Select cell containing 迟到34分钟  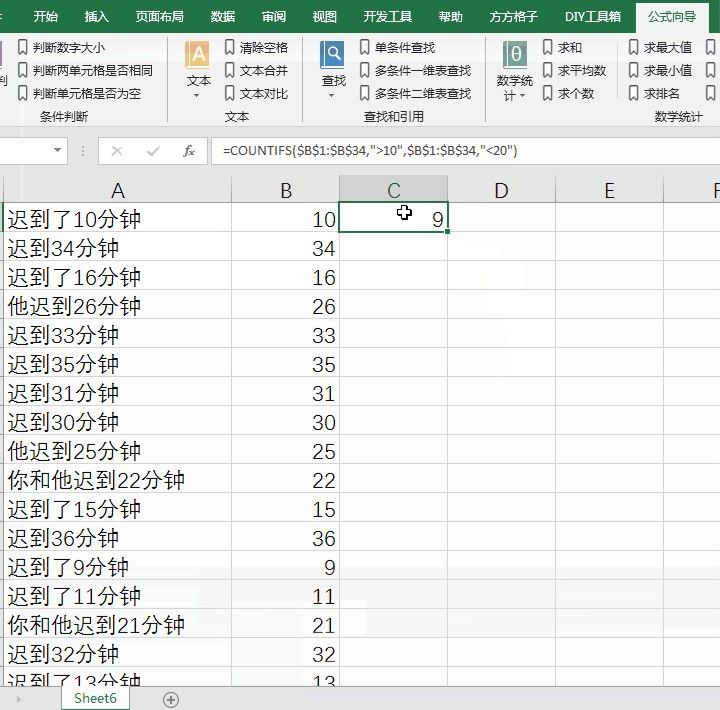118,247
